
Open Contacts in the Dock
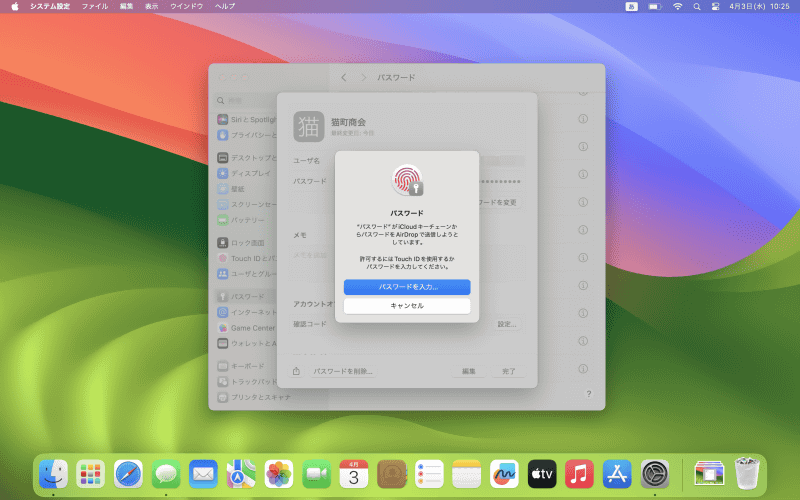(x=391, y=474)
